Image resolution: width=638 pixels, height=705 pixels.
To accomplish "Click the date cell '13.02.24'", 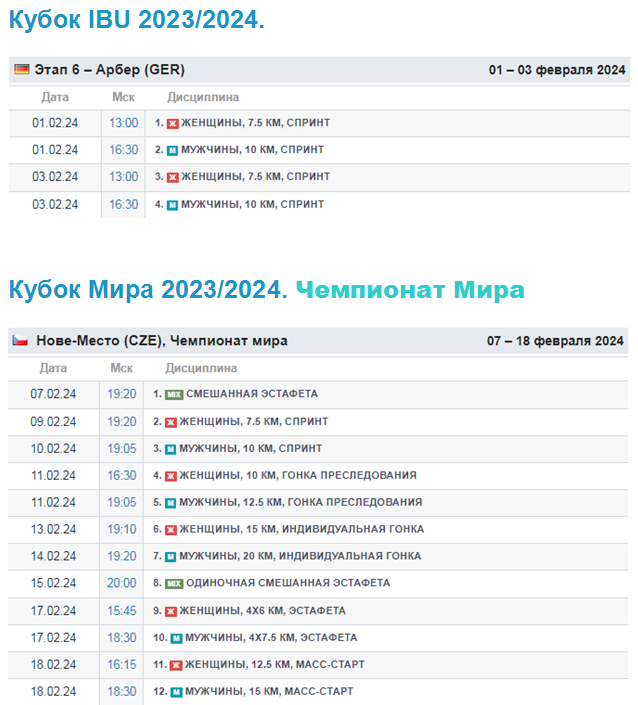I will pyautogui.click(x=53, y=530).
